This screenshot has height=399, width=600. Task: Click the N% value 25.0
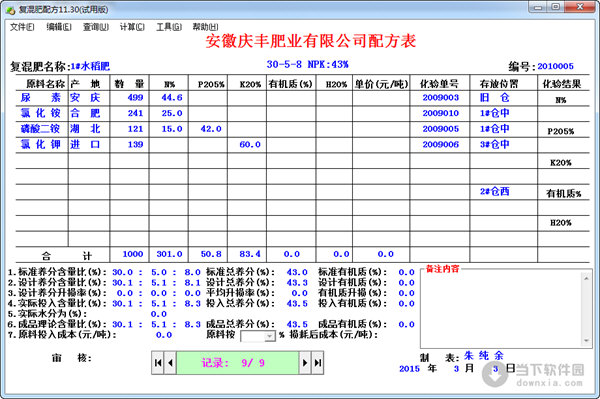coord(172,113)
